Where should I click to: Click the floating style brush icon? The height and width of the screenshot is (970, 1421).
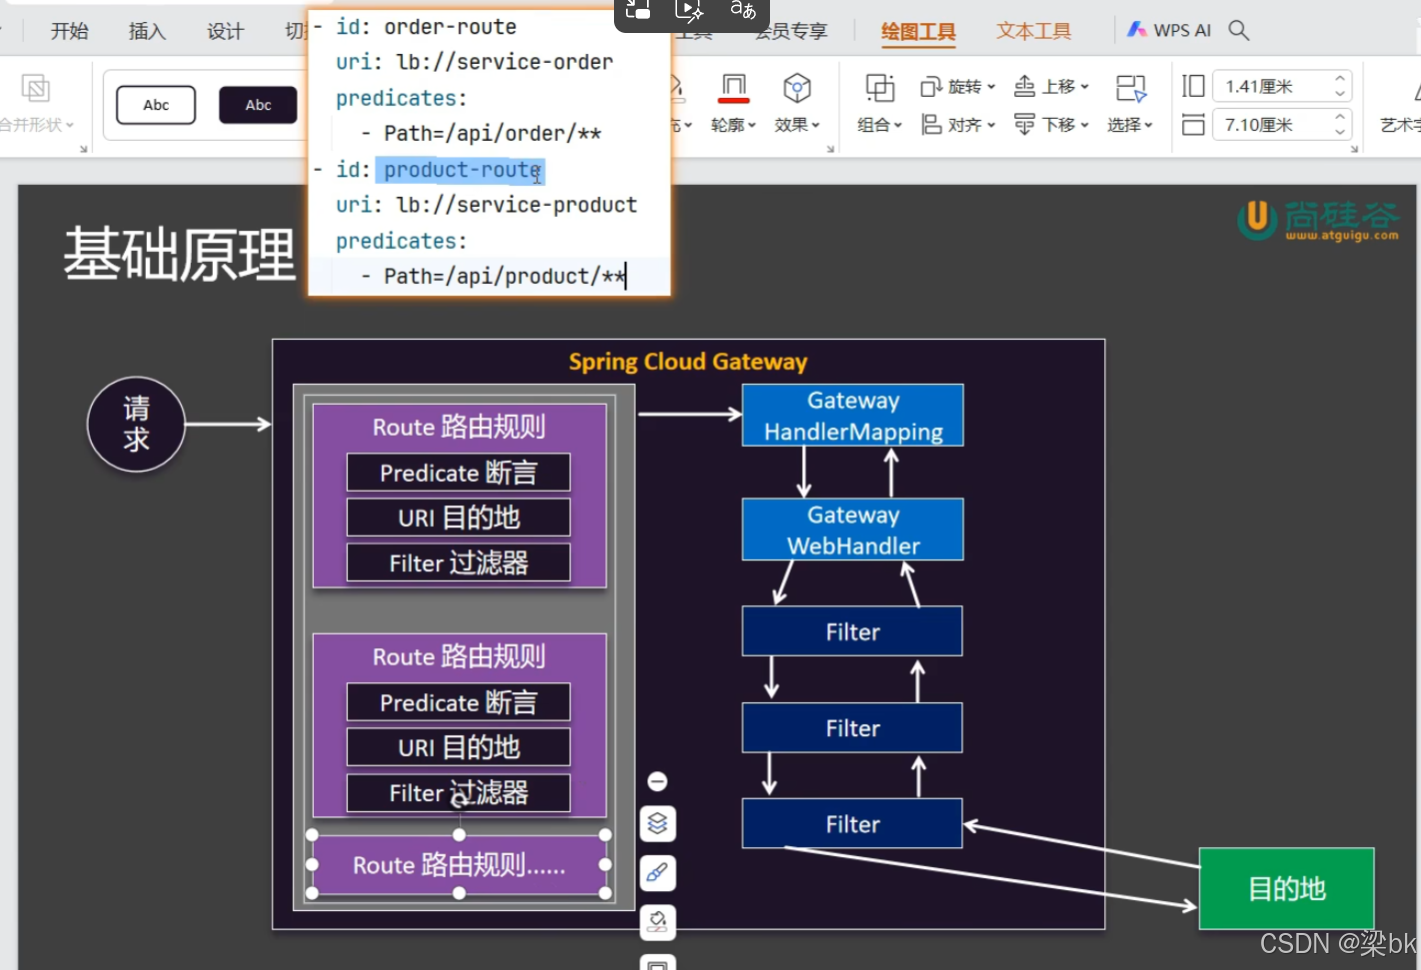coord(657,873)
